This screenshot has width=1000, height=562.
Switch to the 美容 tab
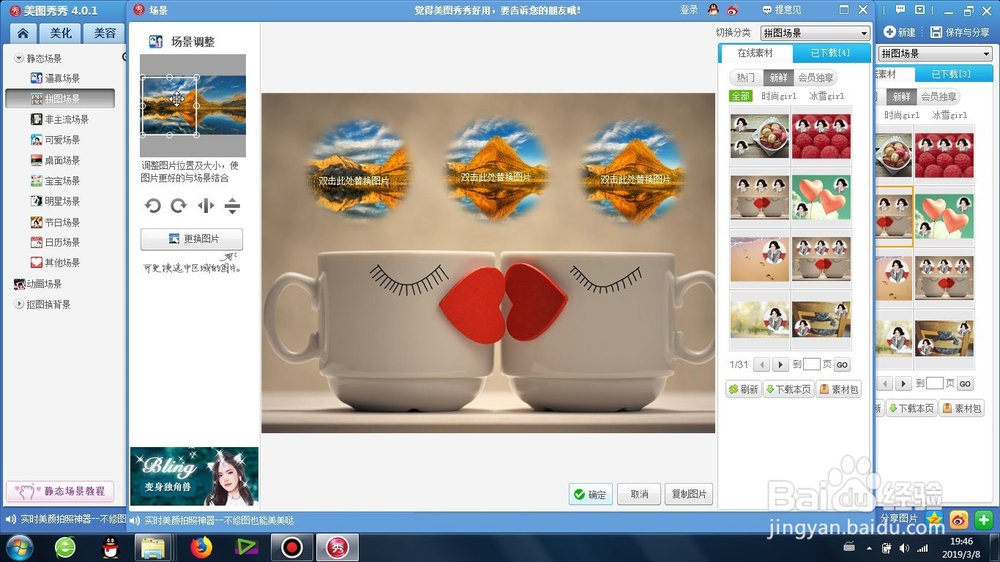(105, 33)
